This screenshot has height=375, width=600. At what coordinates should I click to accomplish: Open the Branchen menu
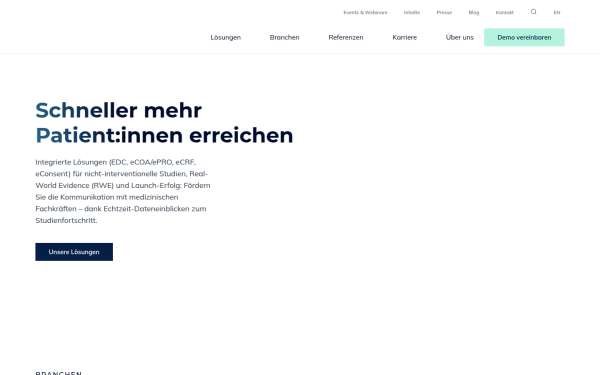[x=284, y=38]
